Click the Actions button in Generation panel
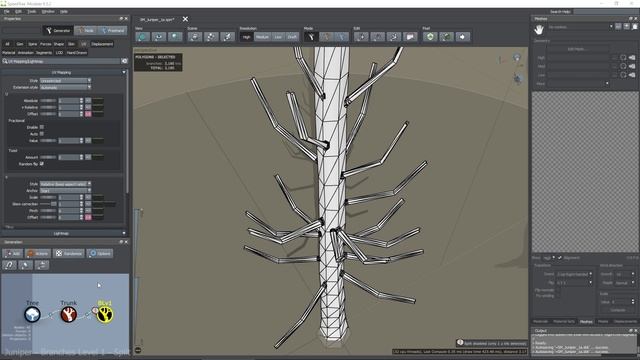The height and width of the screenshot is (360, 640). pos(38,253)
